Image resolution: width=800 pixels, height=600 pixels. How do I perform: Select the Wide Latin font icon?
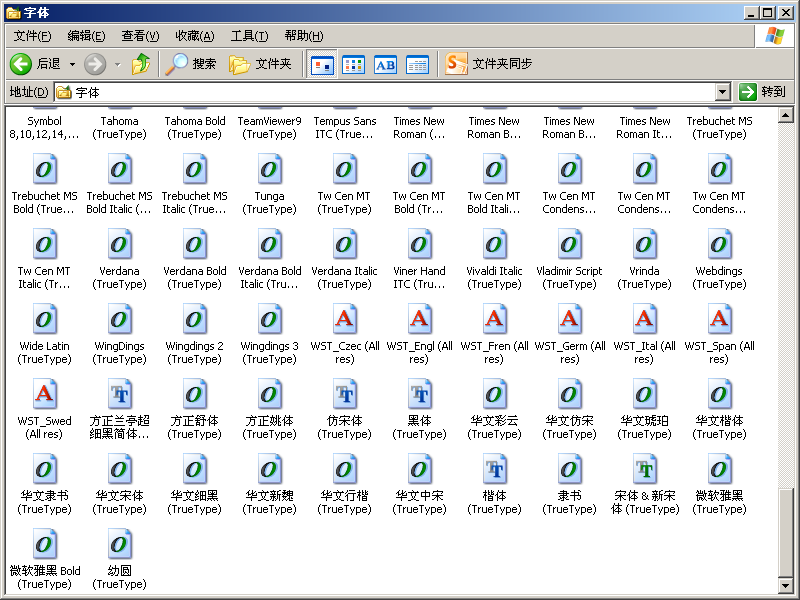pos(44,319)
